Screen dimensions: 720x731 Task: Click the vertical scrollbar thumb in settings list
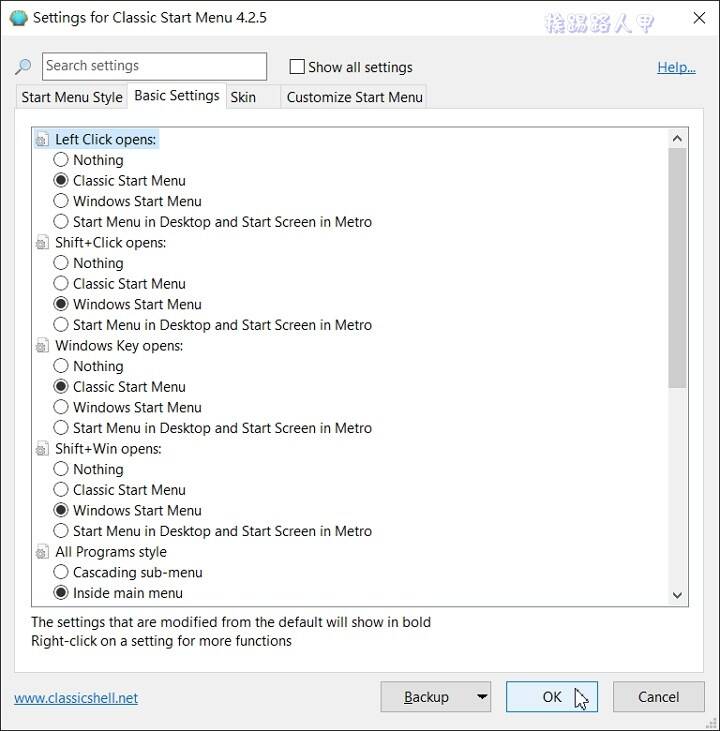[677, 268]
